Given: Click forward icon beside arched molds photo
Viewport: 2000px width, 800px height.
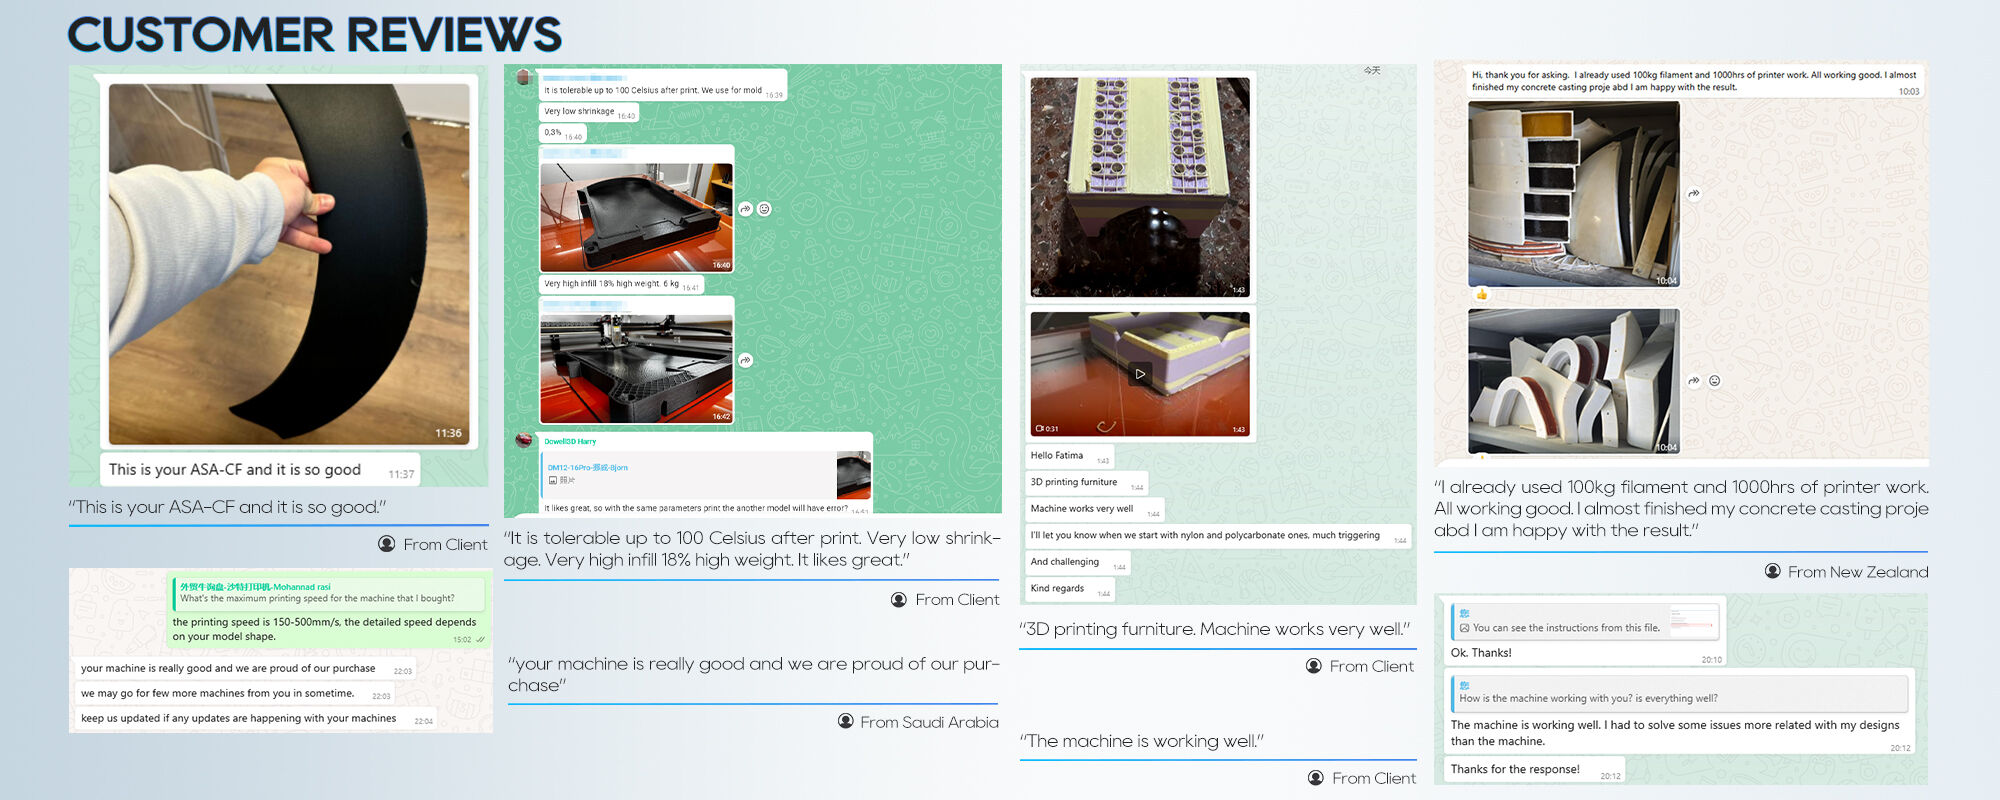Looking at the screenshot, I should coord(1694,381).
